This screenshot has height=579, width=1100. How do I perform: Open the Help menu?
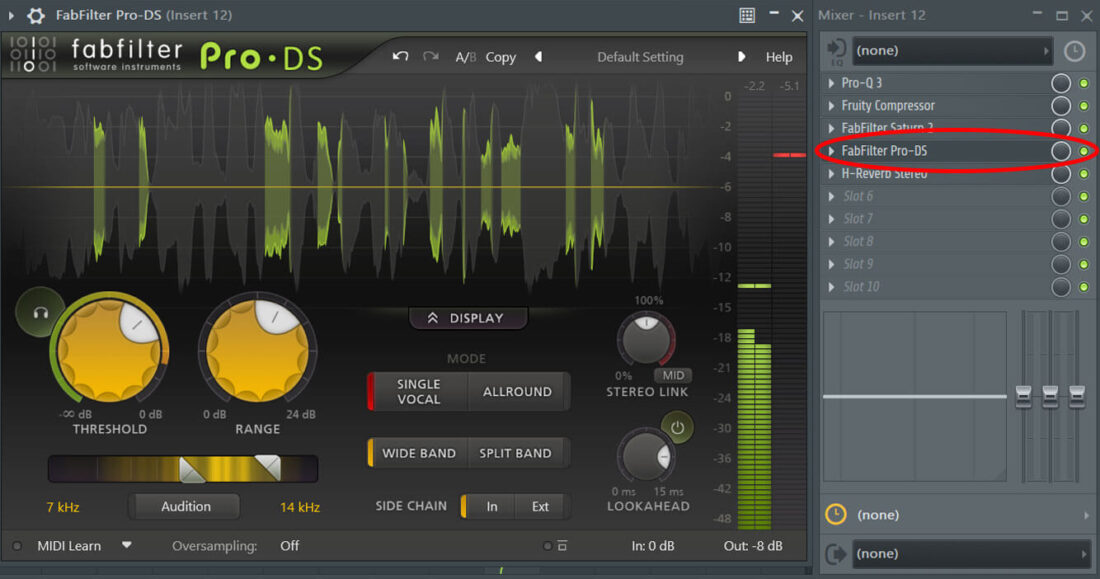point(779,58)
